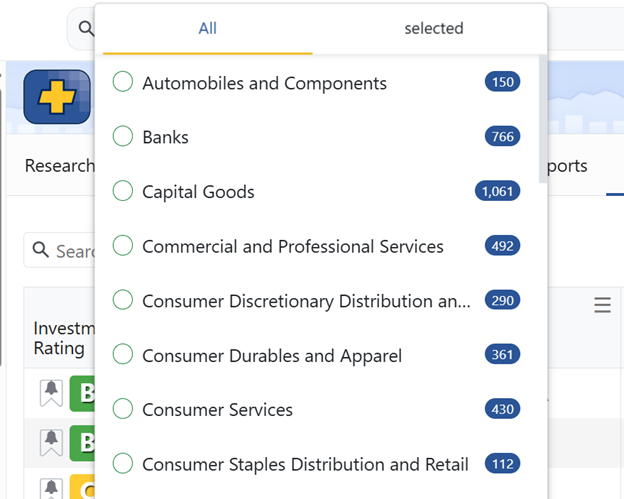624x499 pixels.
Task: Click the alert bell beside the yellow rating badge
Action: pos(51,487)
